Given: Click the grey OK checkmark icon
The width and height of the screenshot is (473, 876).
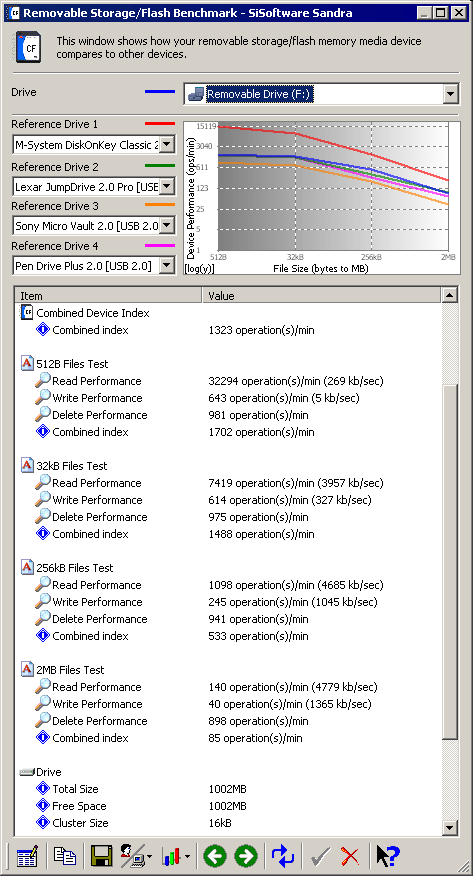Looking at the screenshot, I should click(321, 856).
